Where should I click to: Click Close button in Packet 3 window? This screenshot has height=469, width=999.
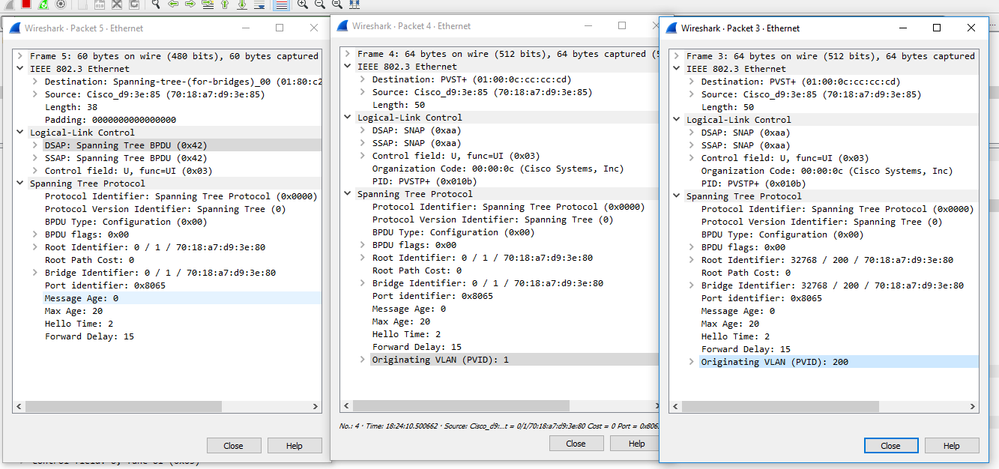[x=891, y=446]
